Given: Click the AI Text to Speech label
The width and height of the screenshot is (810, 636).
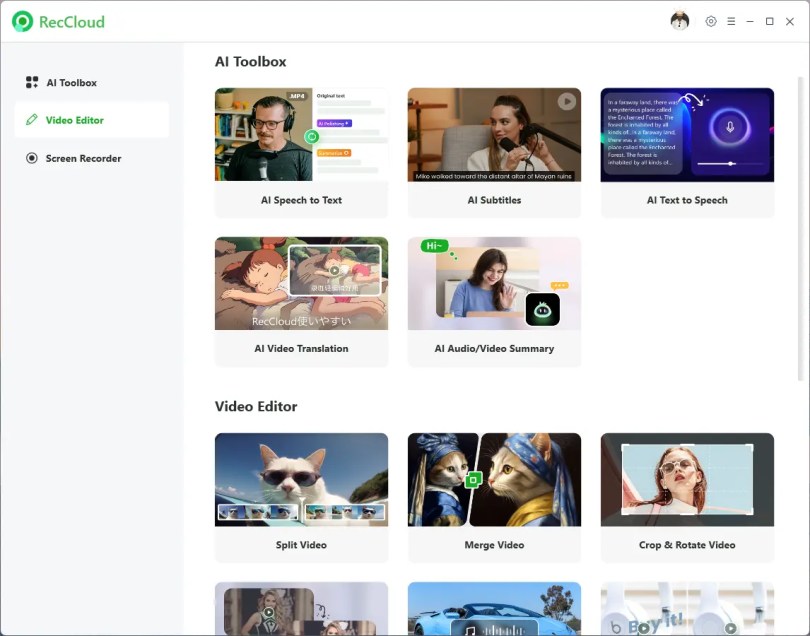Looking at the screenshot, I should (x=687, y=200).
